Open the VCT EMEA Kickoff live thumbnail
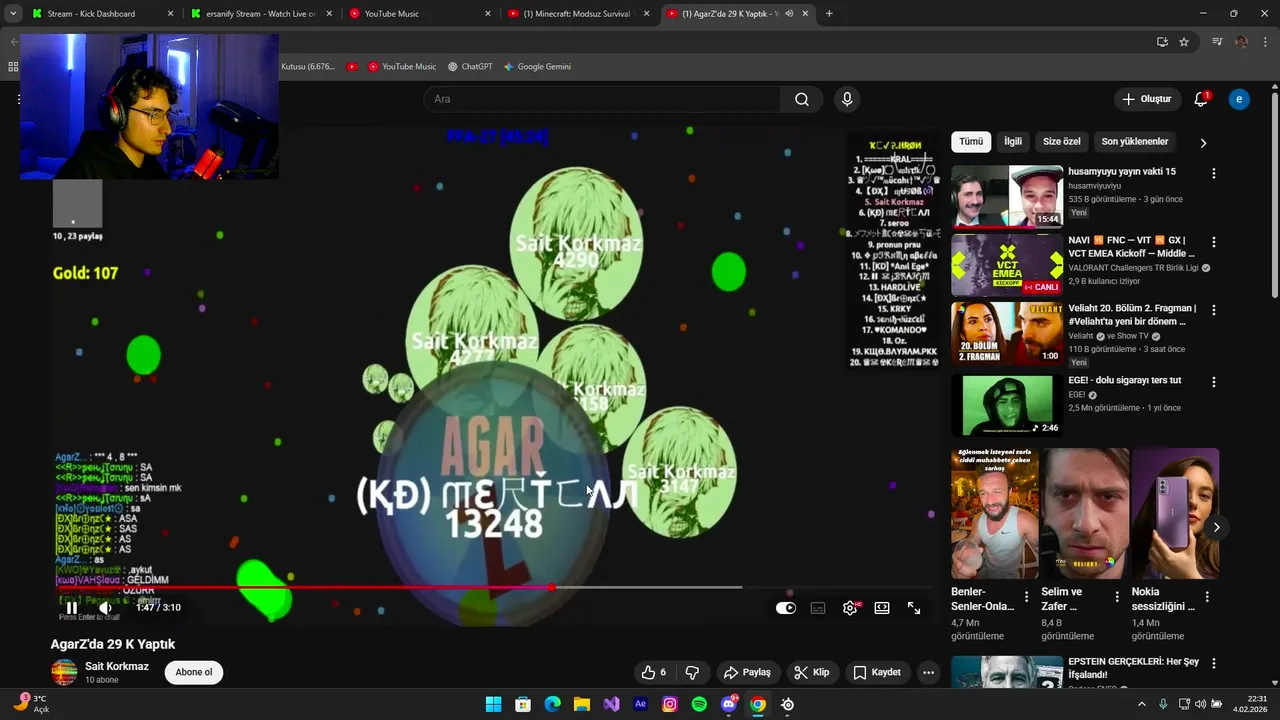Viewport: 1280px width, 720px height. (x=1007, y=265)
